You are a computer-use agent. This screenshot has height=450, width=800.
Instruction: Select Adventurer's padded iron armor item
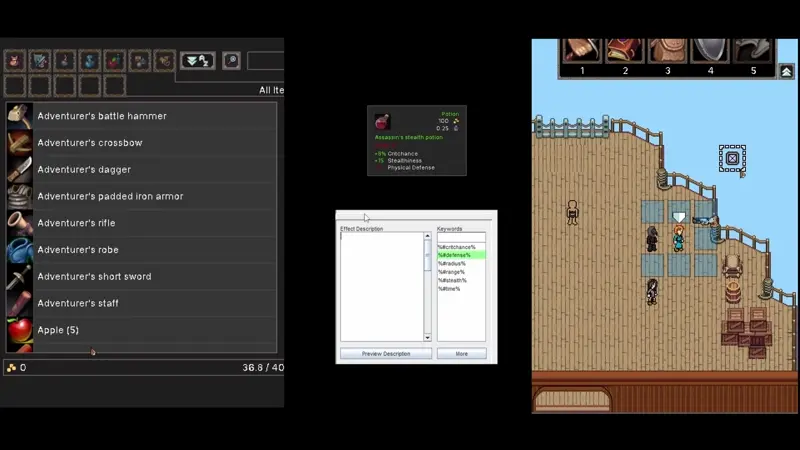tap(140, 196)
